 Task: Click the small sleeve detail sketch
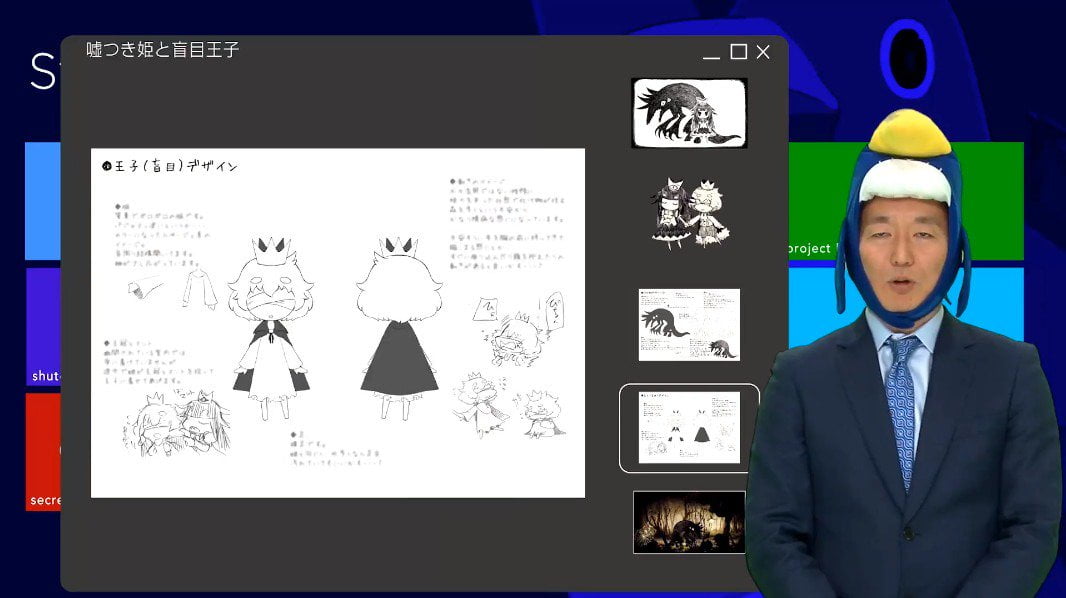click(145, 288)
